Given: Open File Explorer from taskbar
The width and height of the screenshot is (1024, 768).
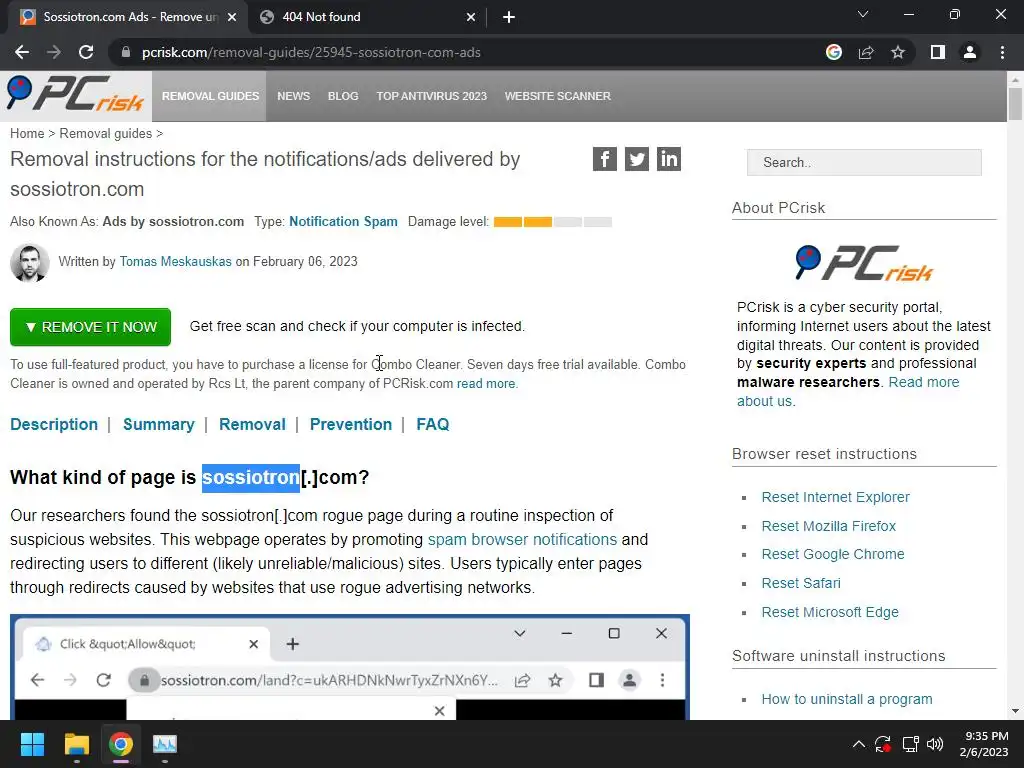Looking at the screenshot, I should click(x=76, y=744).
